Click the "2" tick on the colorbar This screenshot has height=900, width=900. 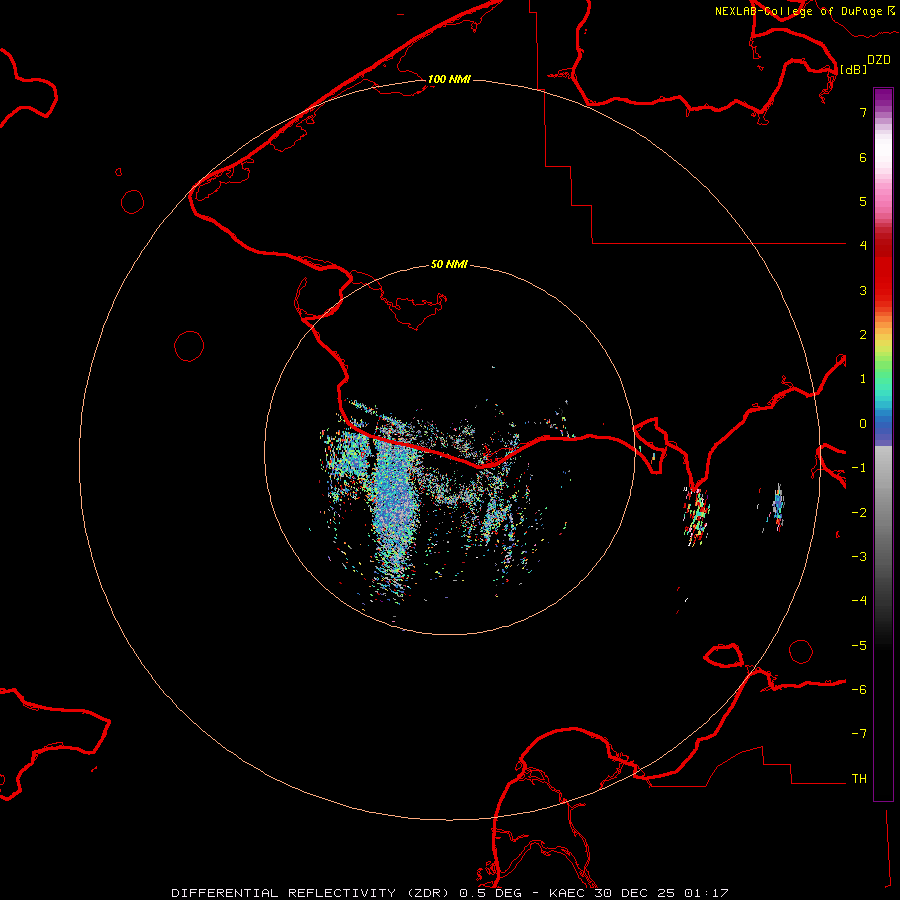pyautogui.click(x=863, y=335)
